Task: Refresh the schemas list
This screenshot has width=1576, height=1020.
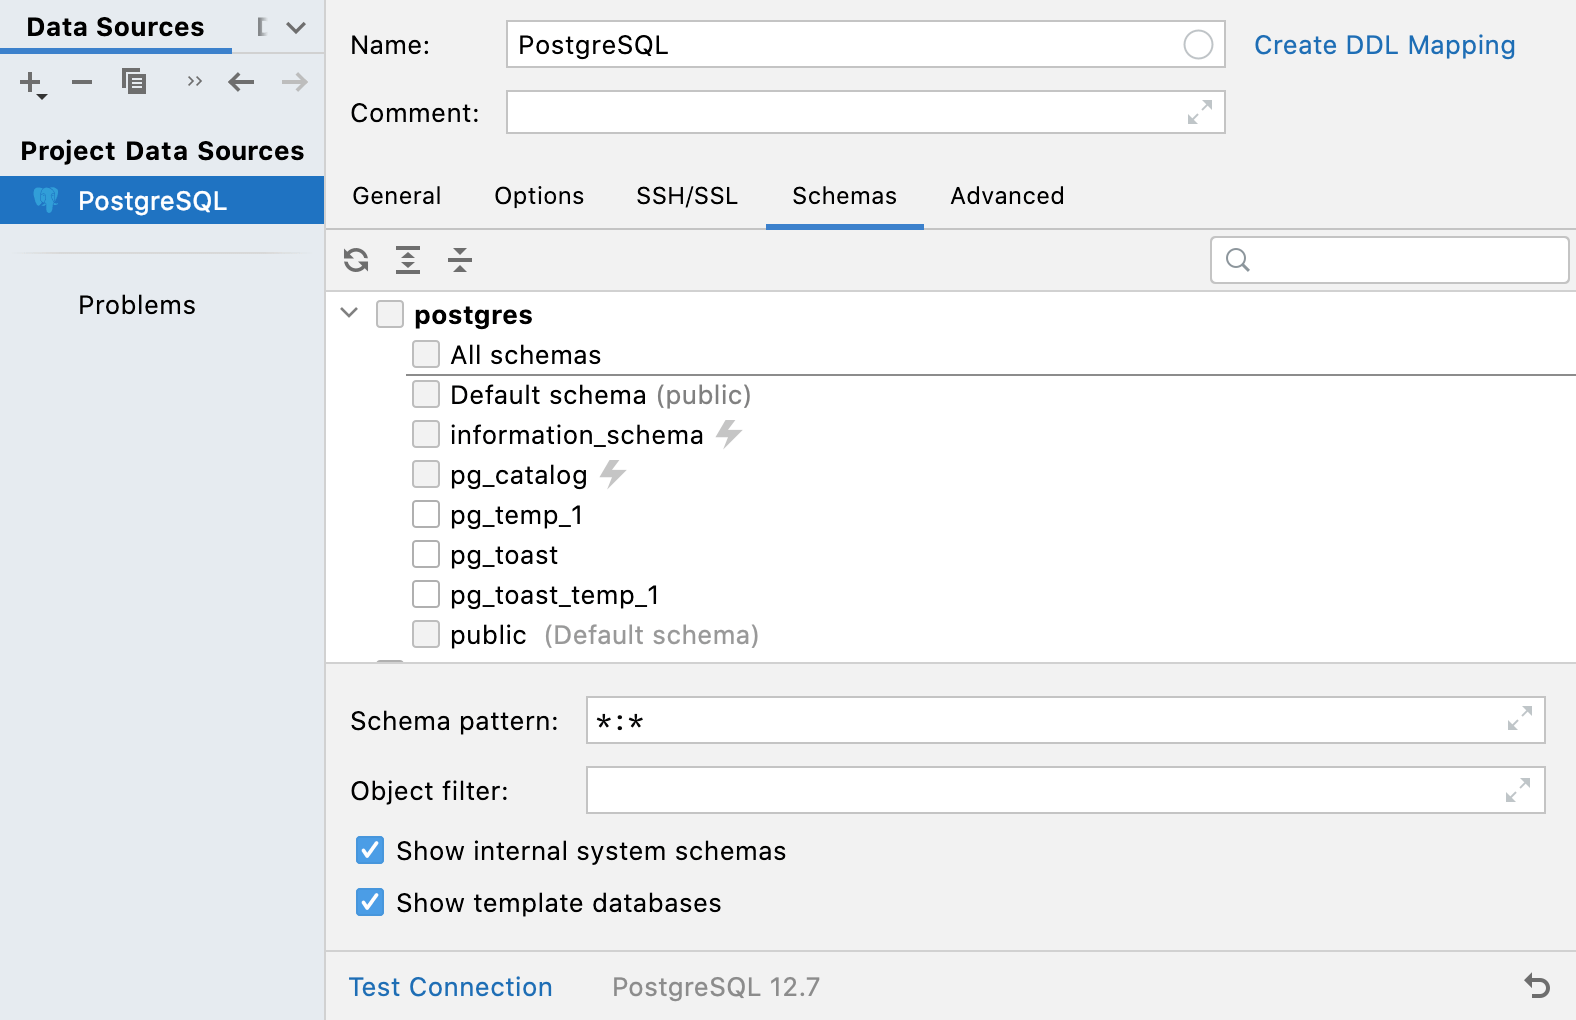Action: pyautogui.click(x=356, y=260)
